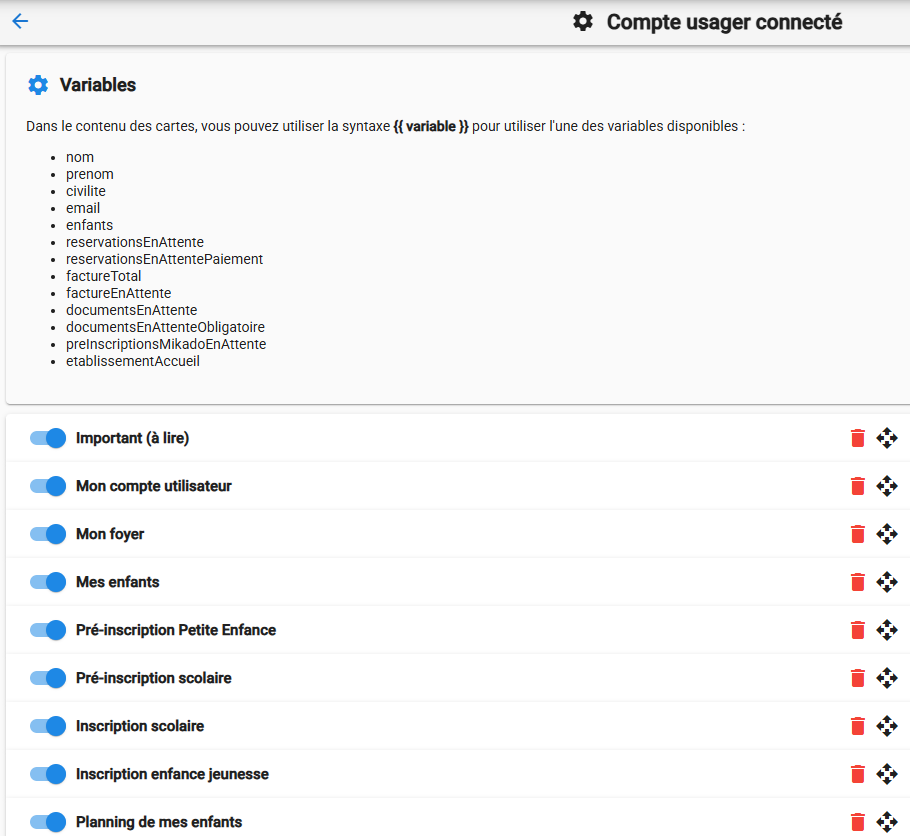910x836 pixels.
Task: Delete the 'Mon foyer' card
Action: 857,534
